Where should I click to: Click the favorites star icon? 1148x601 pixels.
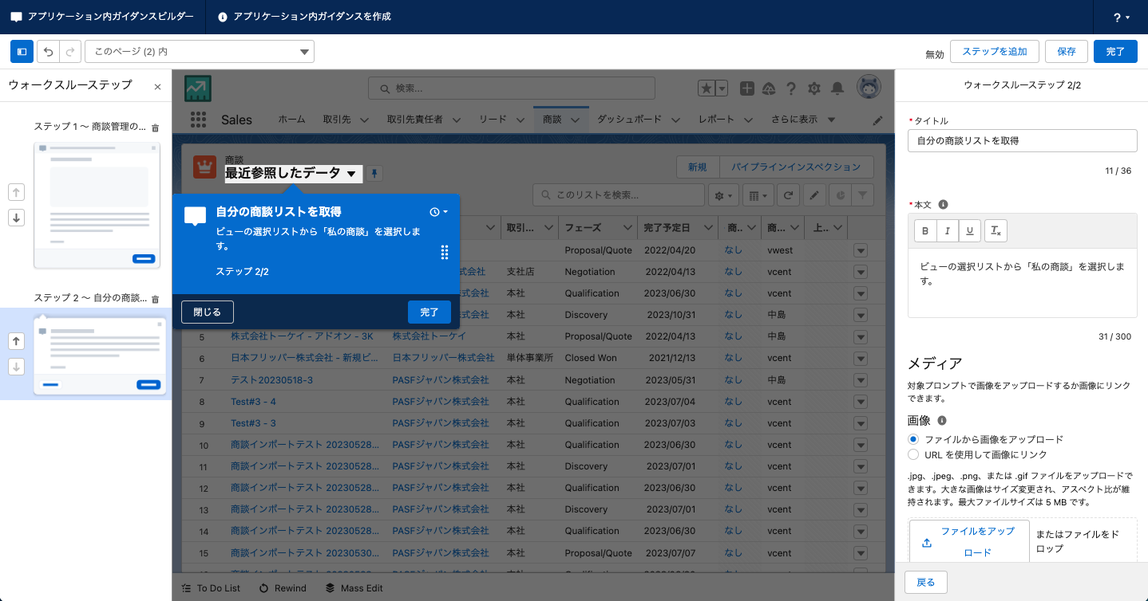click(706, 89)
